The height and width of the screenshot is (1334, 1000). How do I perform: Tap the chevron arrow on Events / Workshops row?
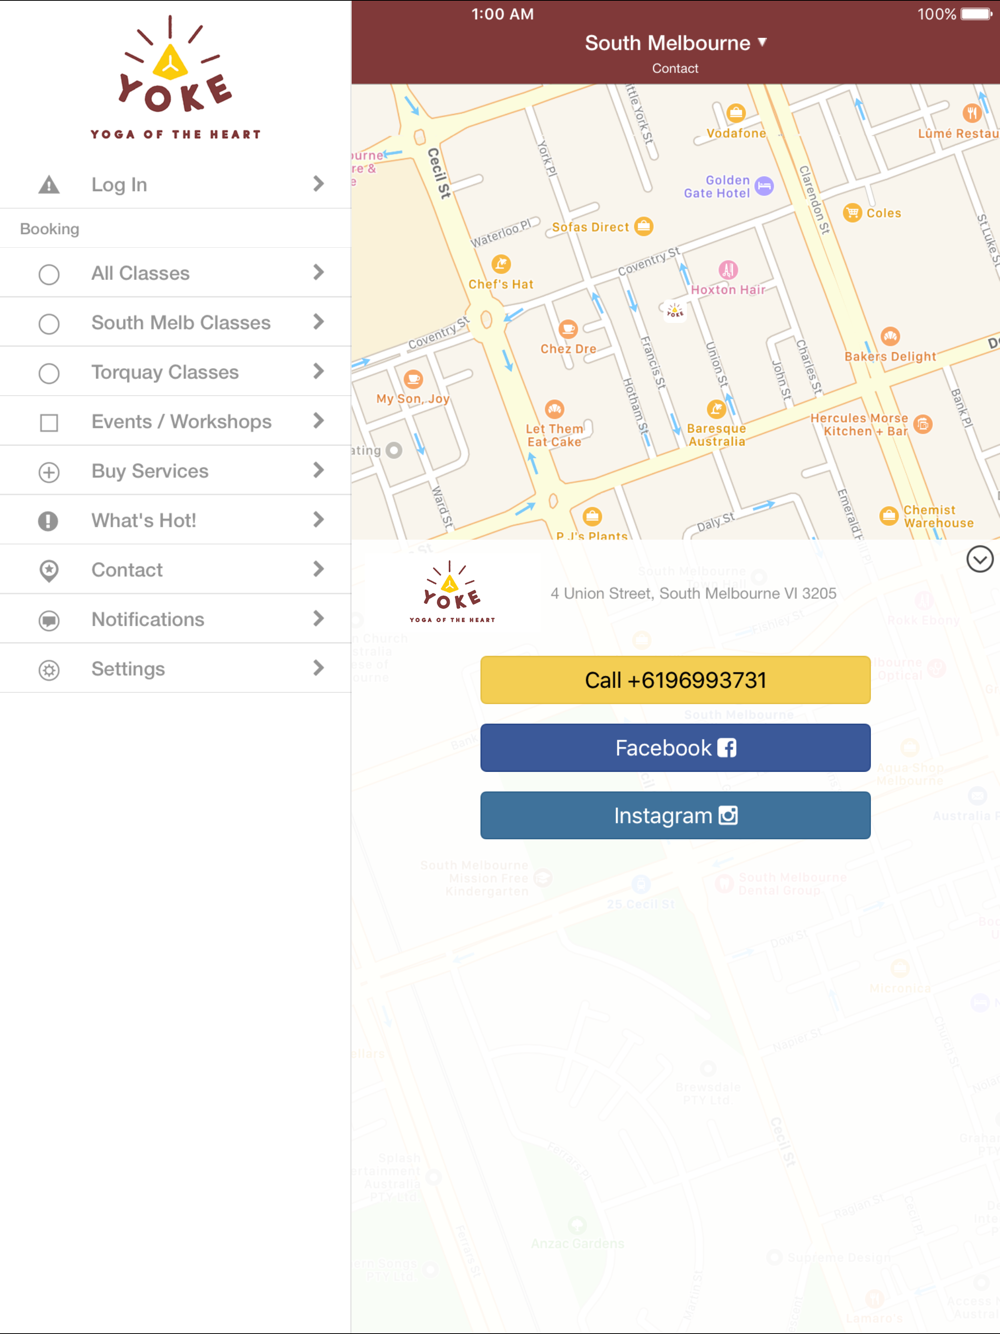click(x=318, y=421)
